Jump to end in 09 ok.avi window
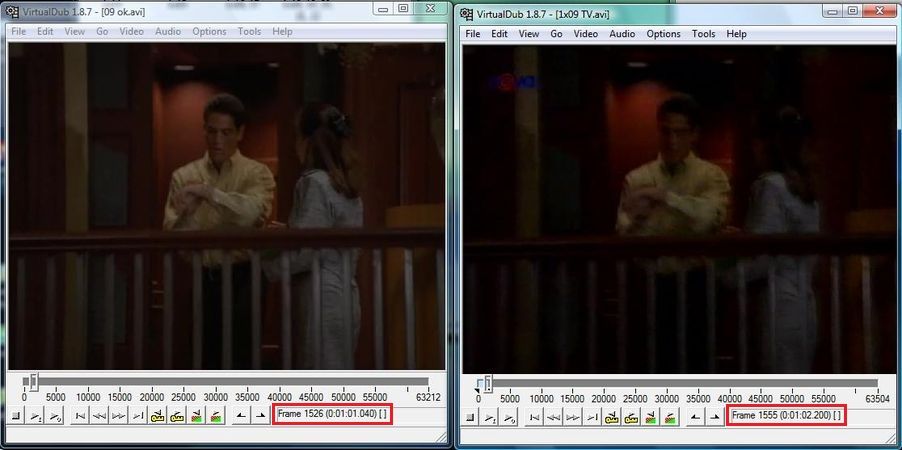 138,415
